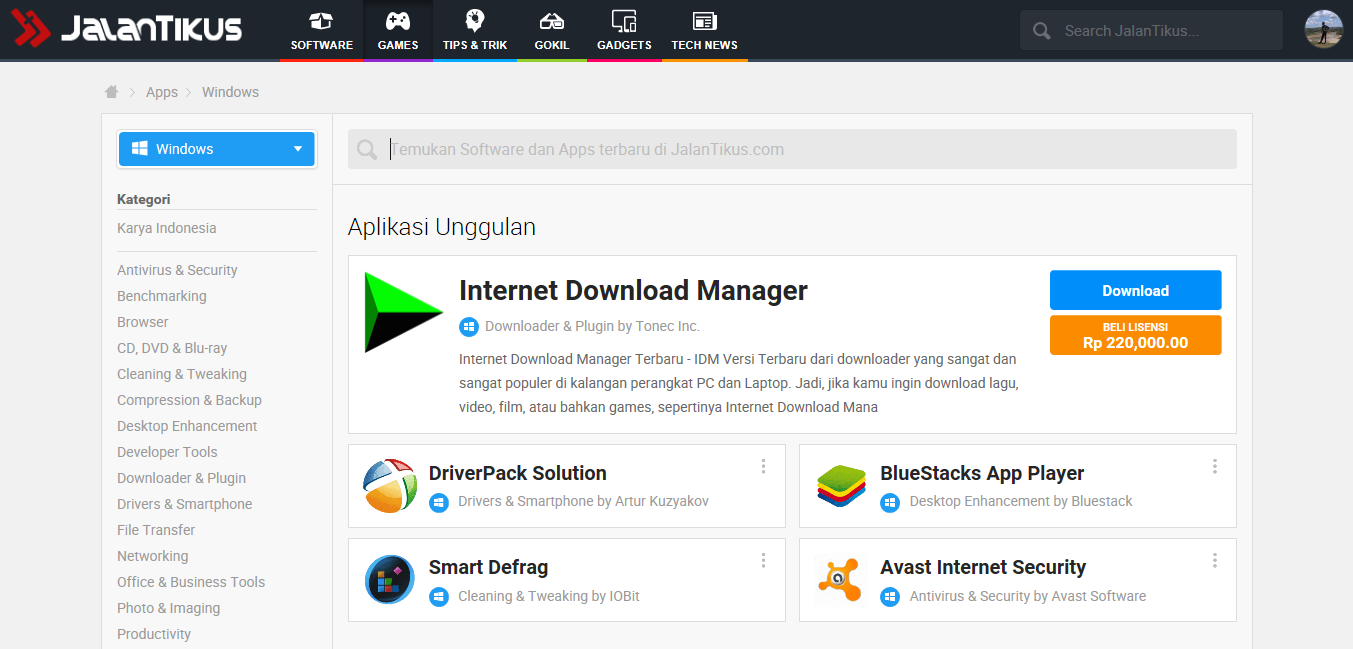Screen dimensions: 1353x649
Task: Click the JalanTikus logo
Action: 127,29
